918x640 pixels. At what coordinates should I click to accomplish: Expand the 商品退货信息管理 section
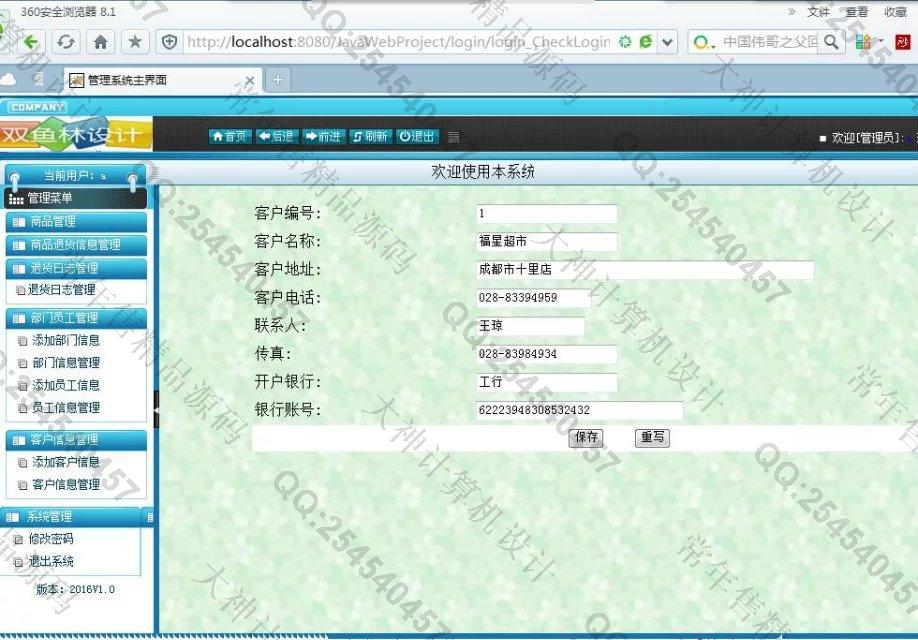click(75, 245)
